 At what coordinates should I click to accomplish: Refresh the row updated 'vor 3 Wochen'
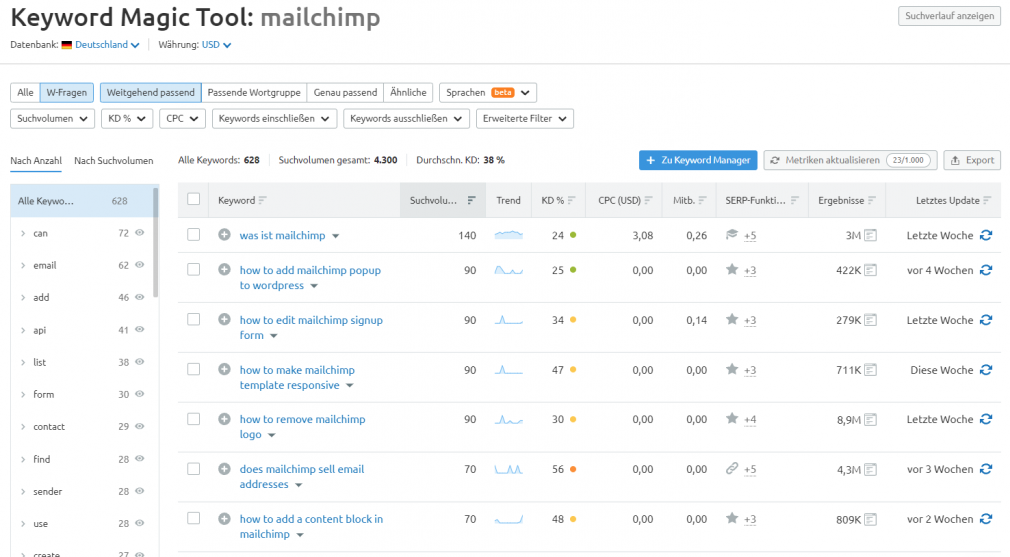[x=986, y=469]
